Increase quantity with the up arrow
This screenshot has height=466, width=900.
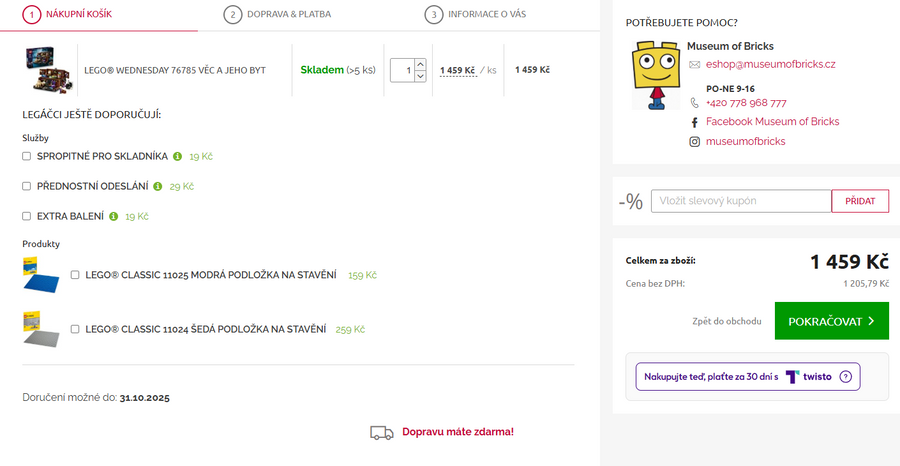[420, 64]
